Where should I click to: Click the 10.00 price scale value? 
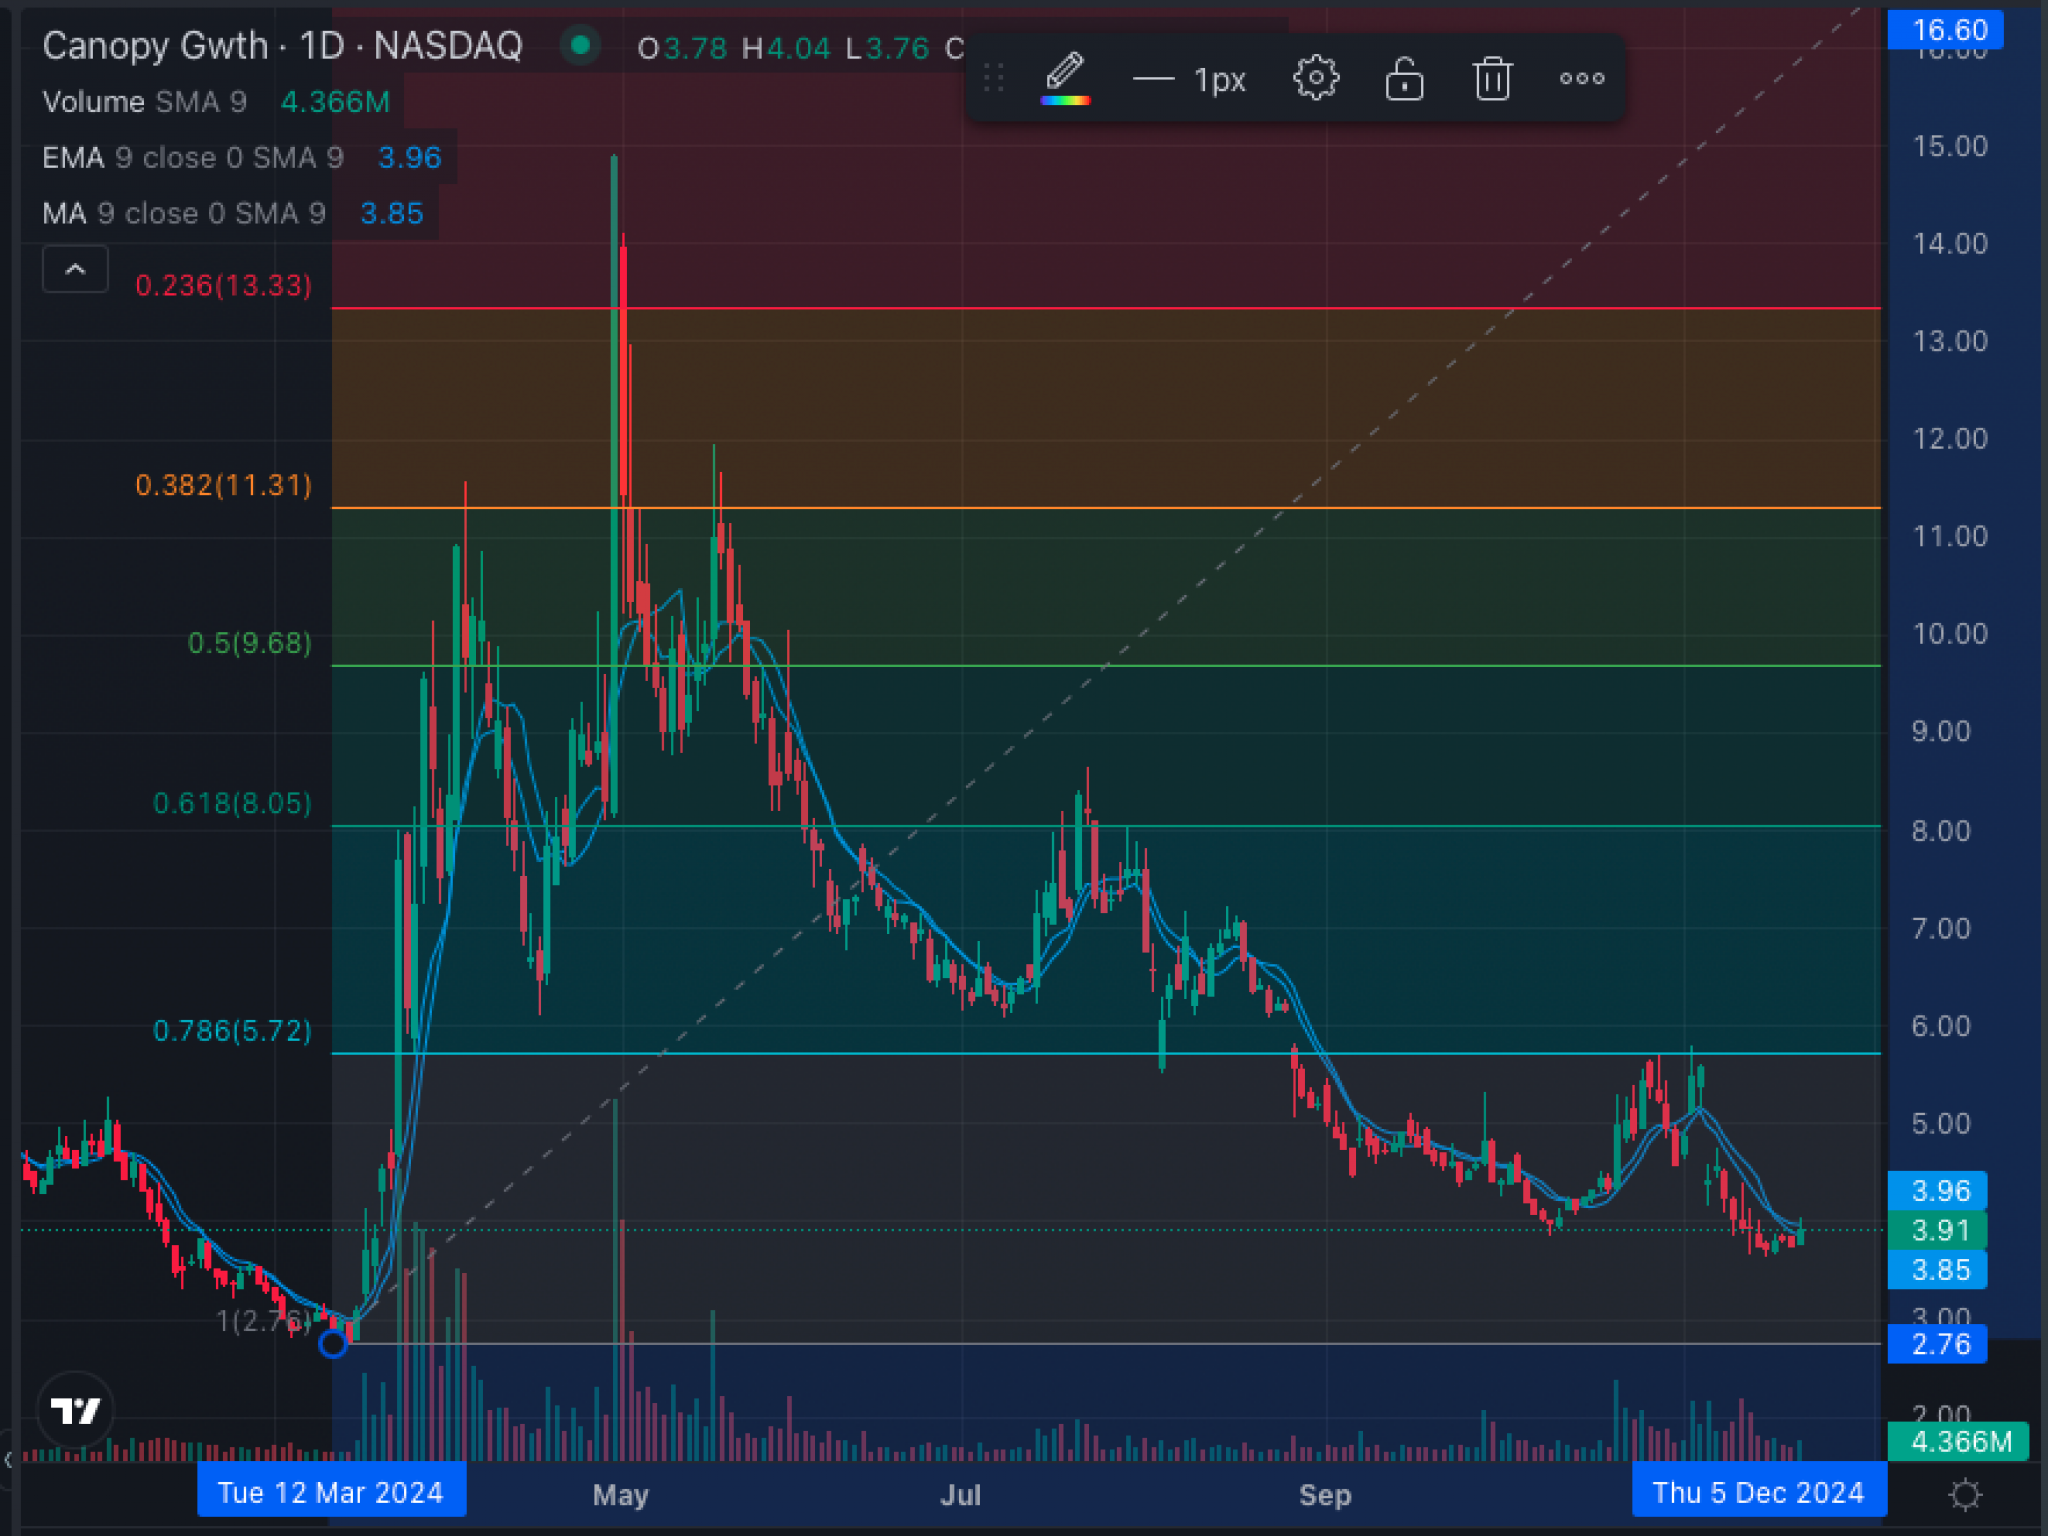click(1950, 634)
